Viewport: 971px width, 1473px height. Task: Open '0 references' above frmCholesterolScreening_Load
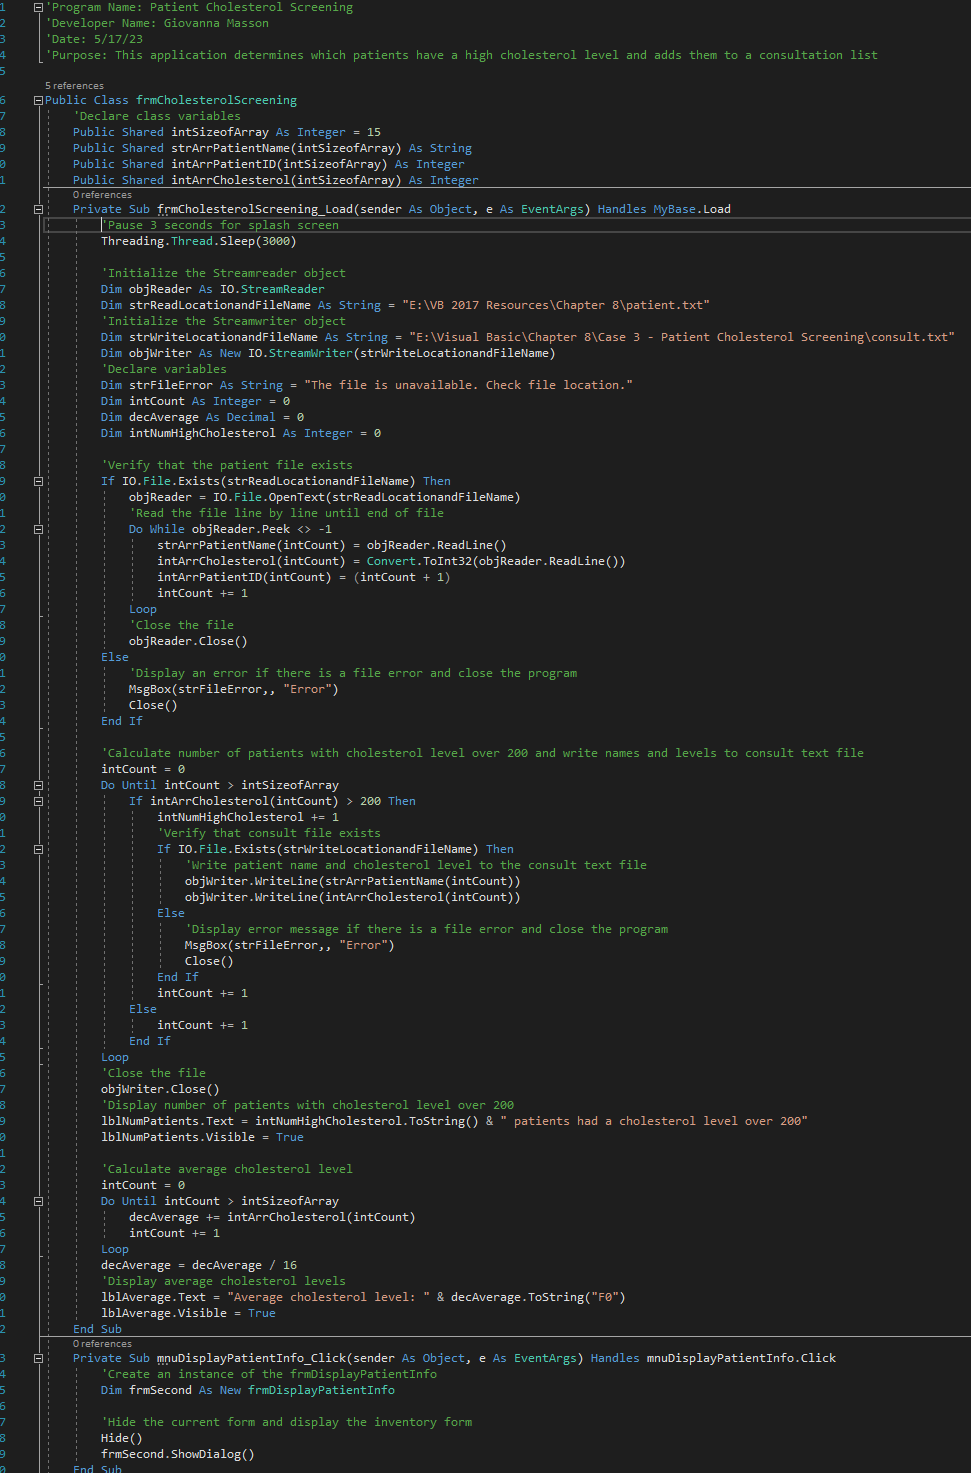[x=102, y=195]
